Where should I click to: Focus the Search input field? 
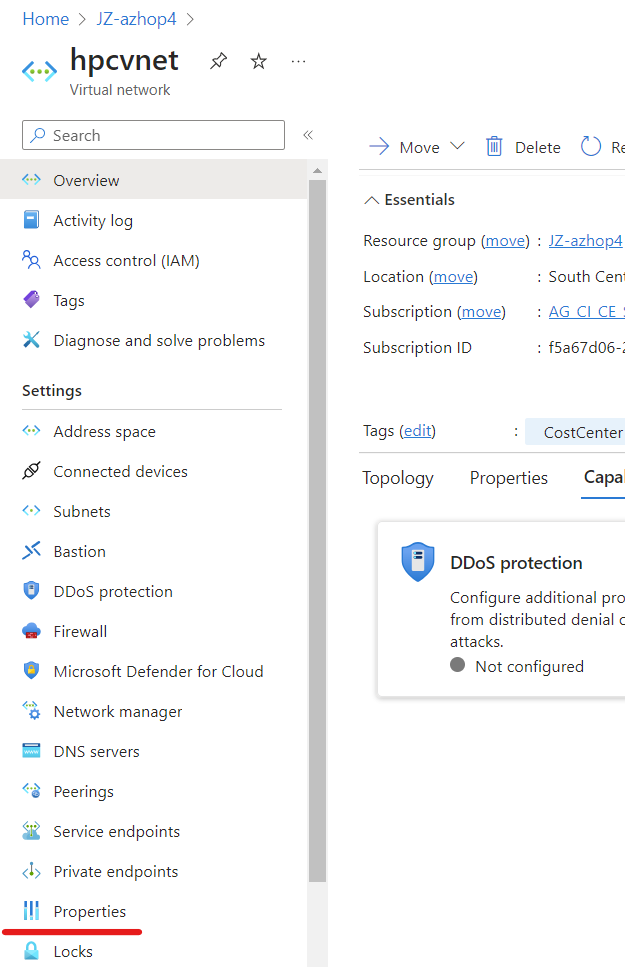[x=153, y=135]
